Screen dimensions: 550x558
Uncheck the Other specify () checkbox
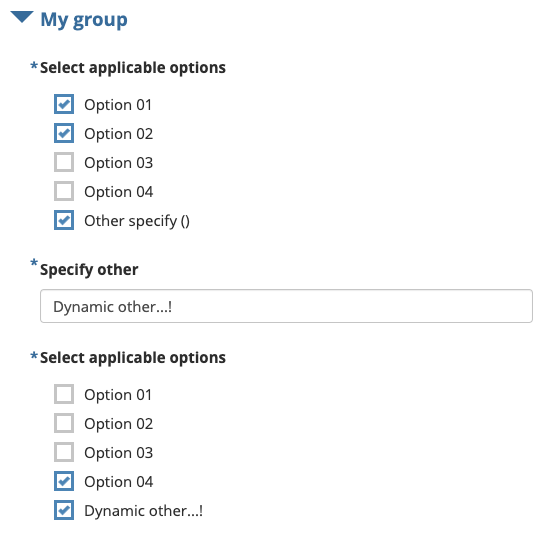click(64, 220)
